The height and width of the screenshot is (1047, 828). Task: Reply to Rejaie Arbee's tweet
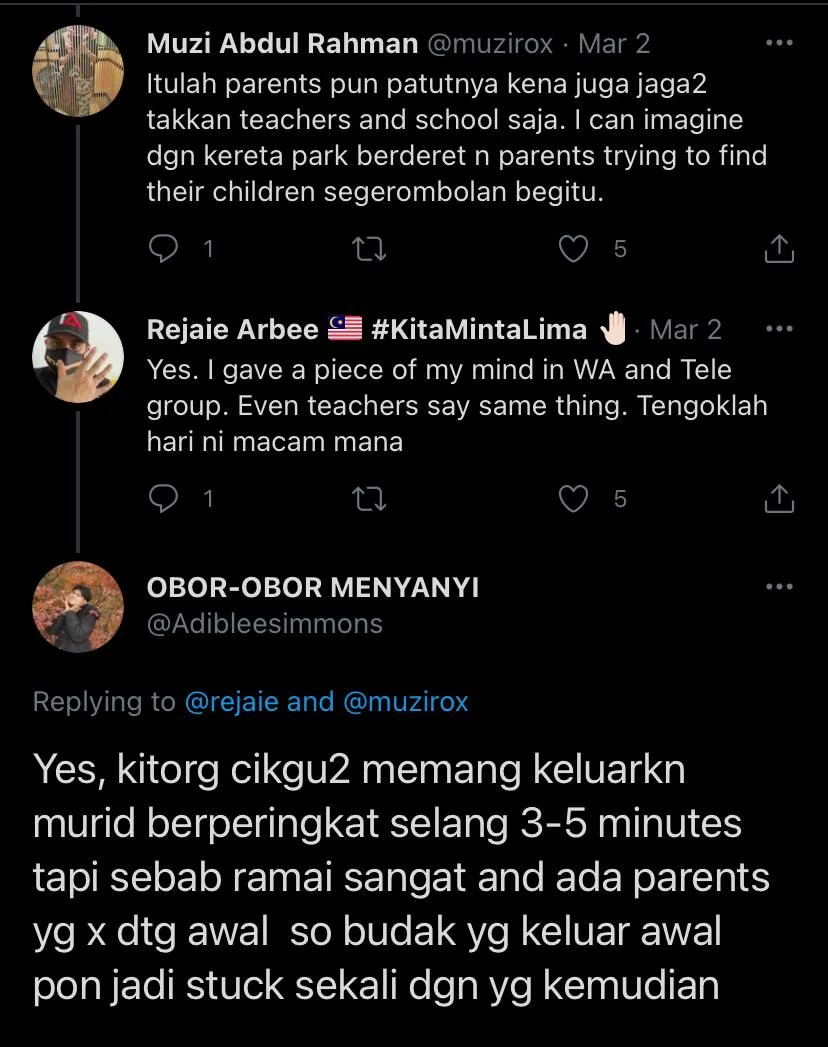coord(162,498)
